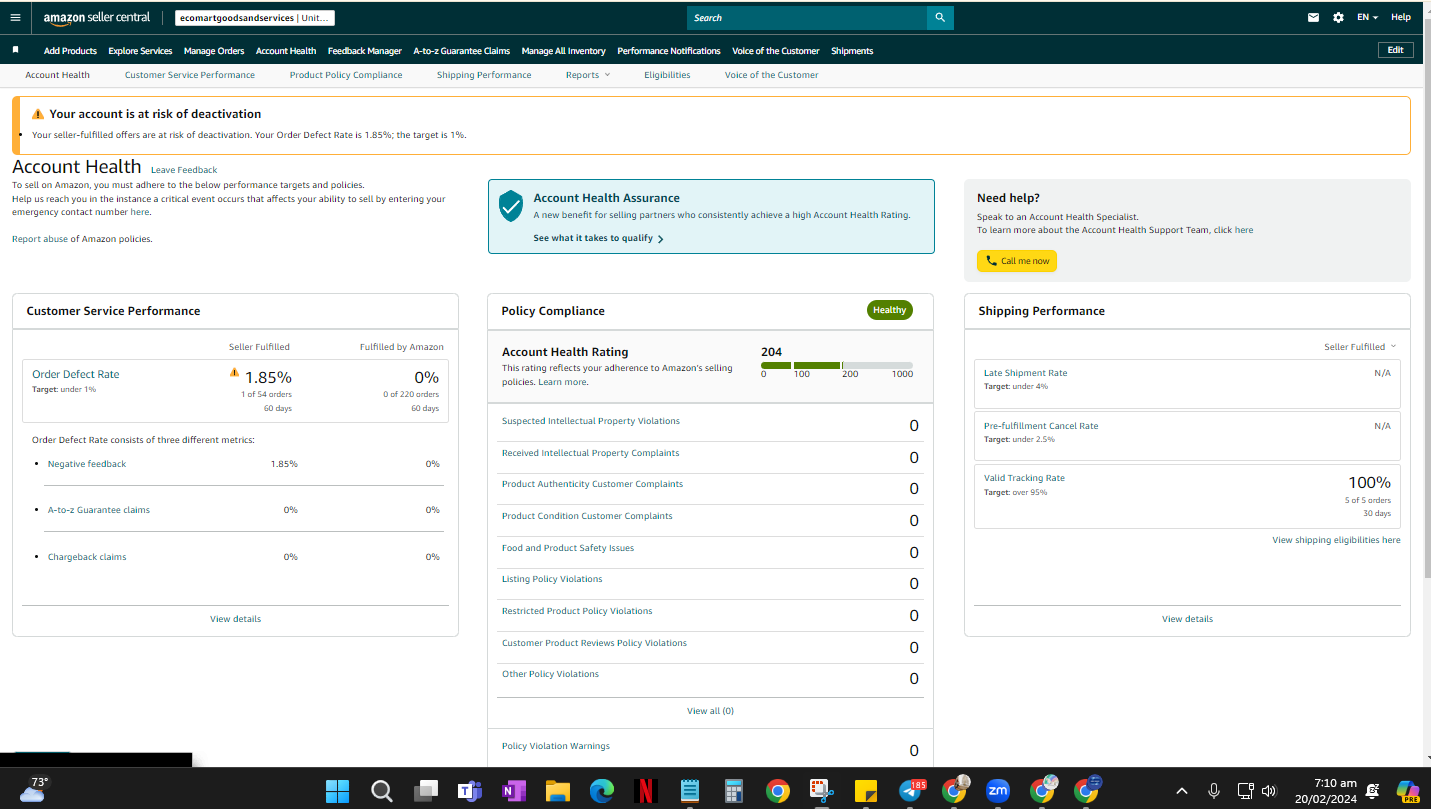Open the EN language dropdown
Image resolution: width=1431 pixels, height=809 pixels.
tap(1368, 17)
